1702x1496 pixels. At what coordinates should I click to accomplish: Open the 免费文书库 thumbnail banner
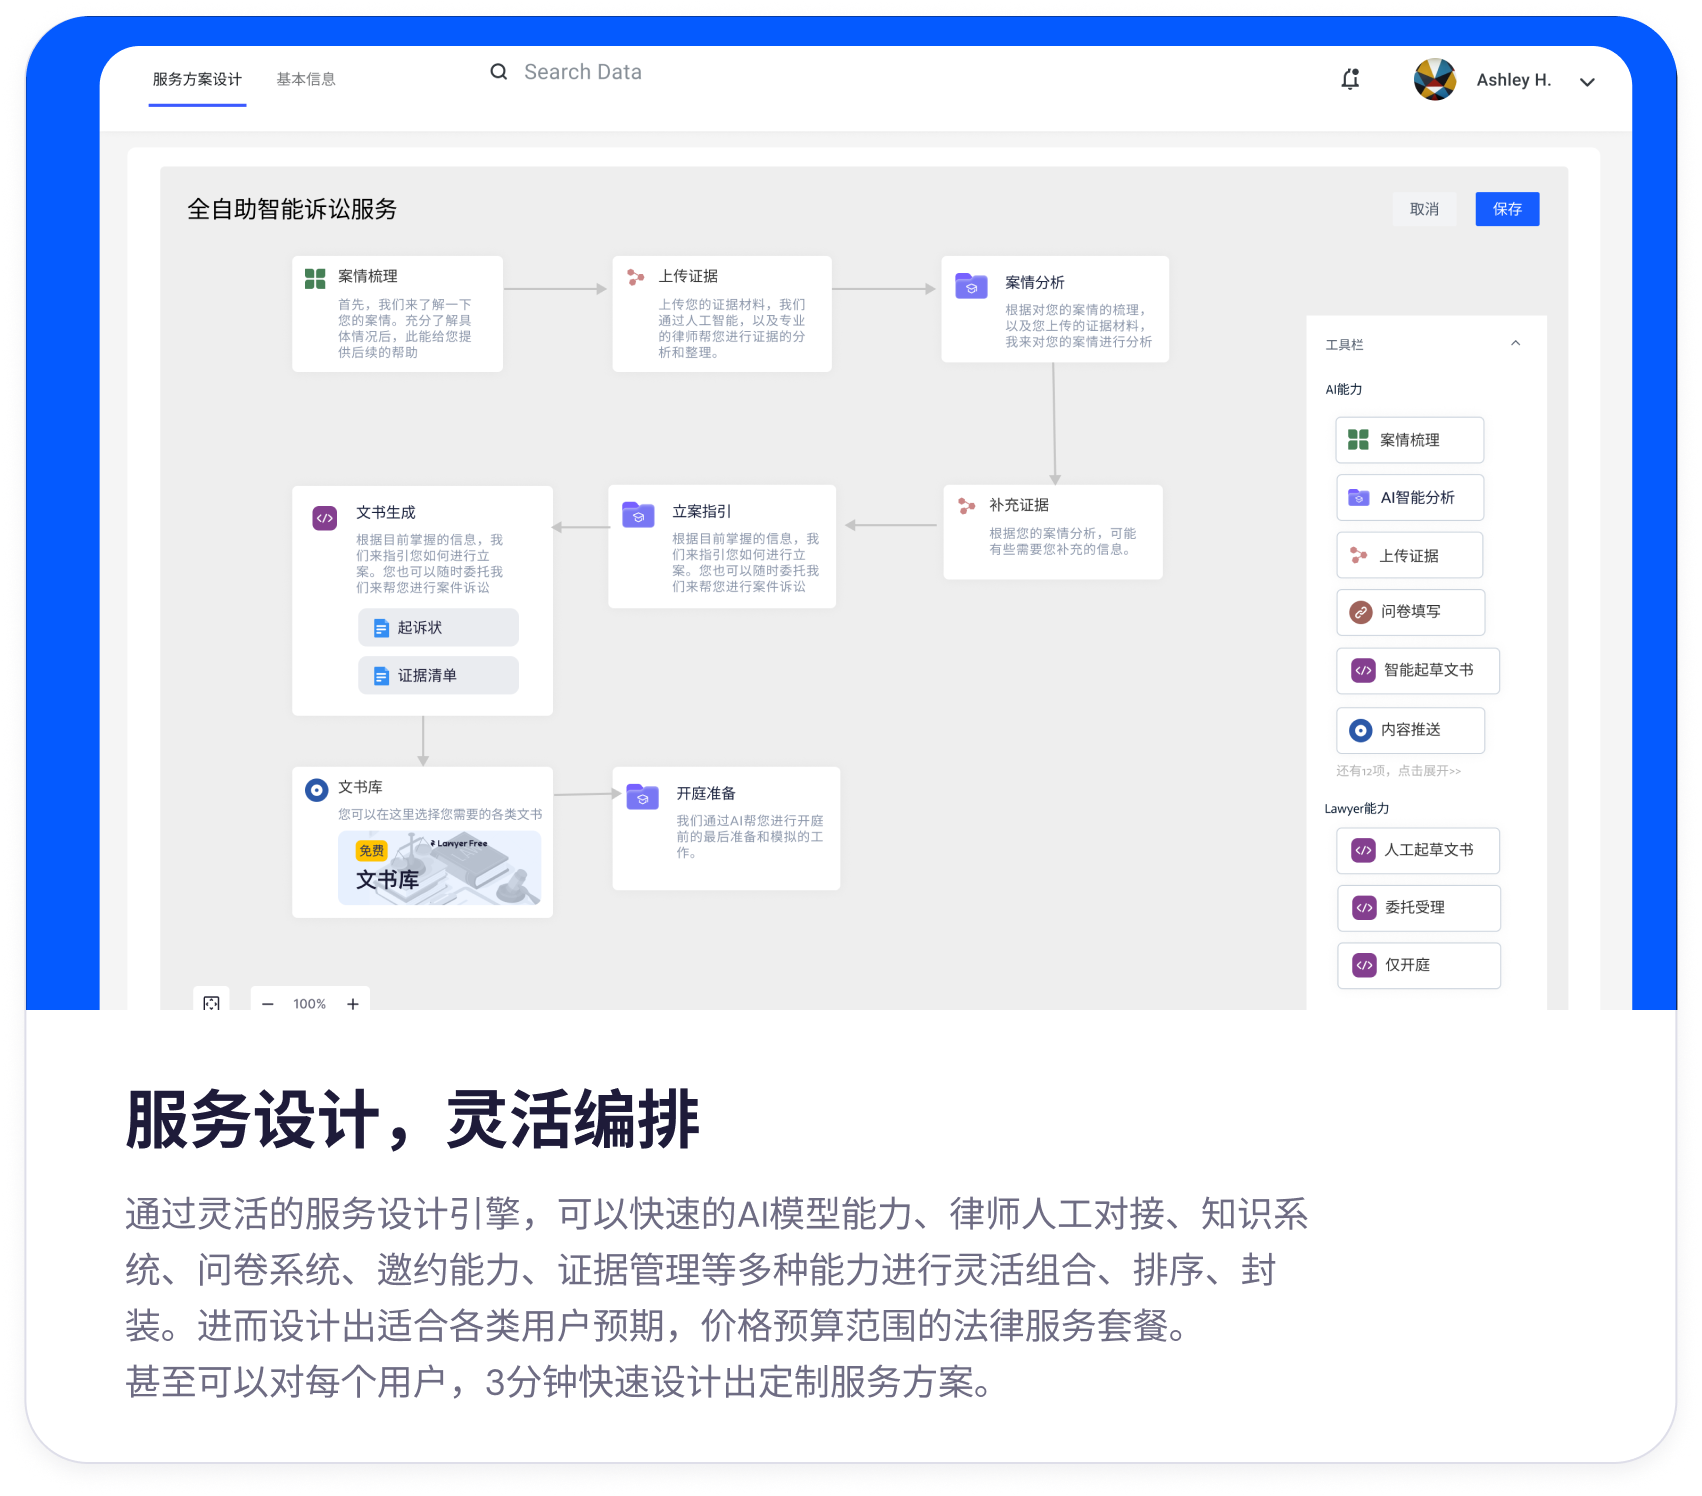point(439,868)
